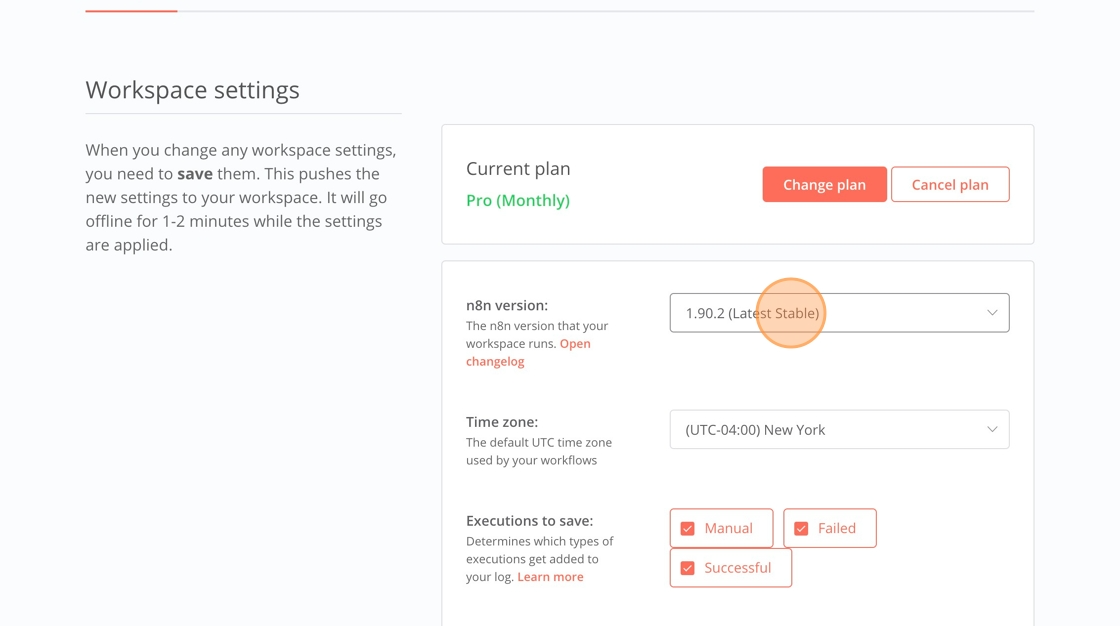Click the chevron arrow in n8n version field
1120x626 pixels.
992,313
